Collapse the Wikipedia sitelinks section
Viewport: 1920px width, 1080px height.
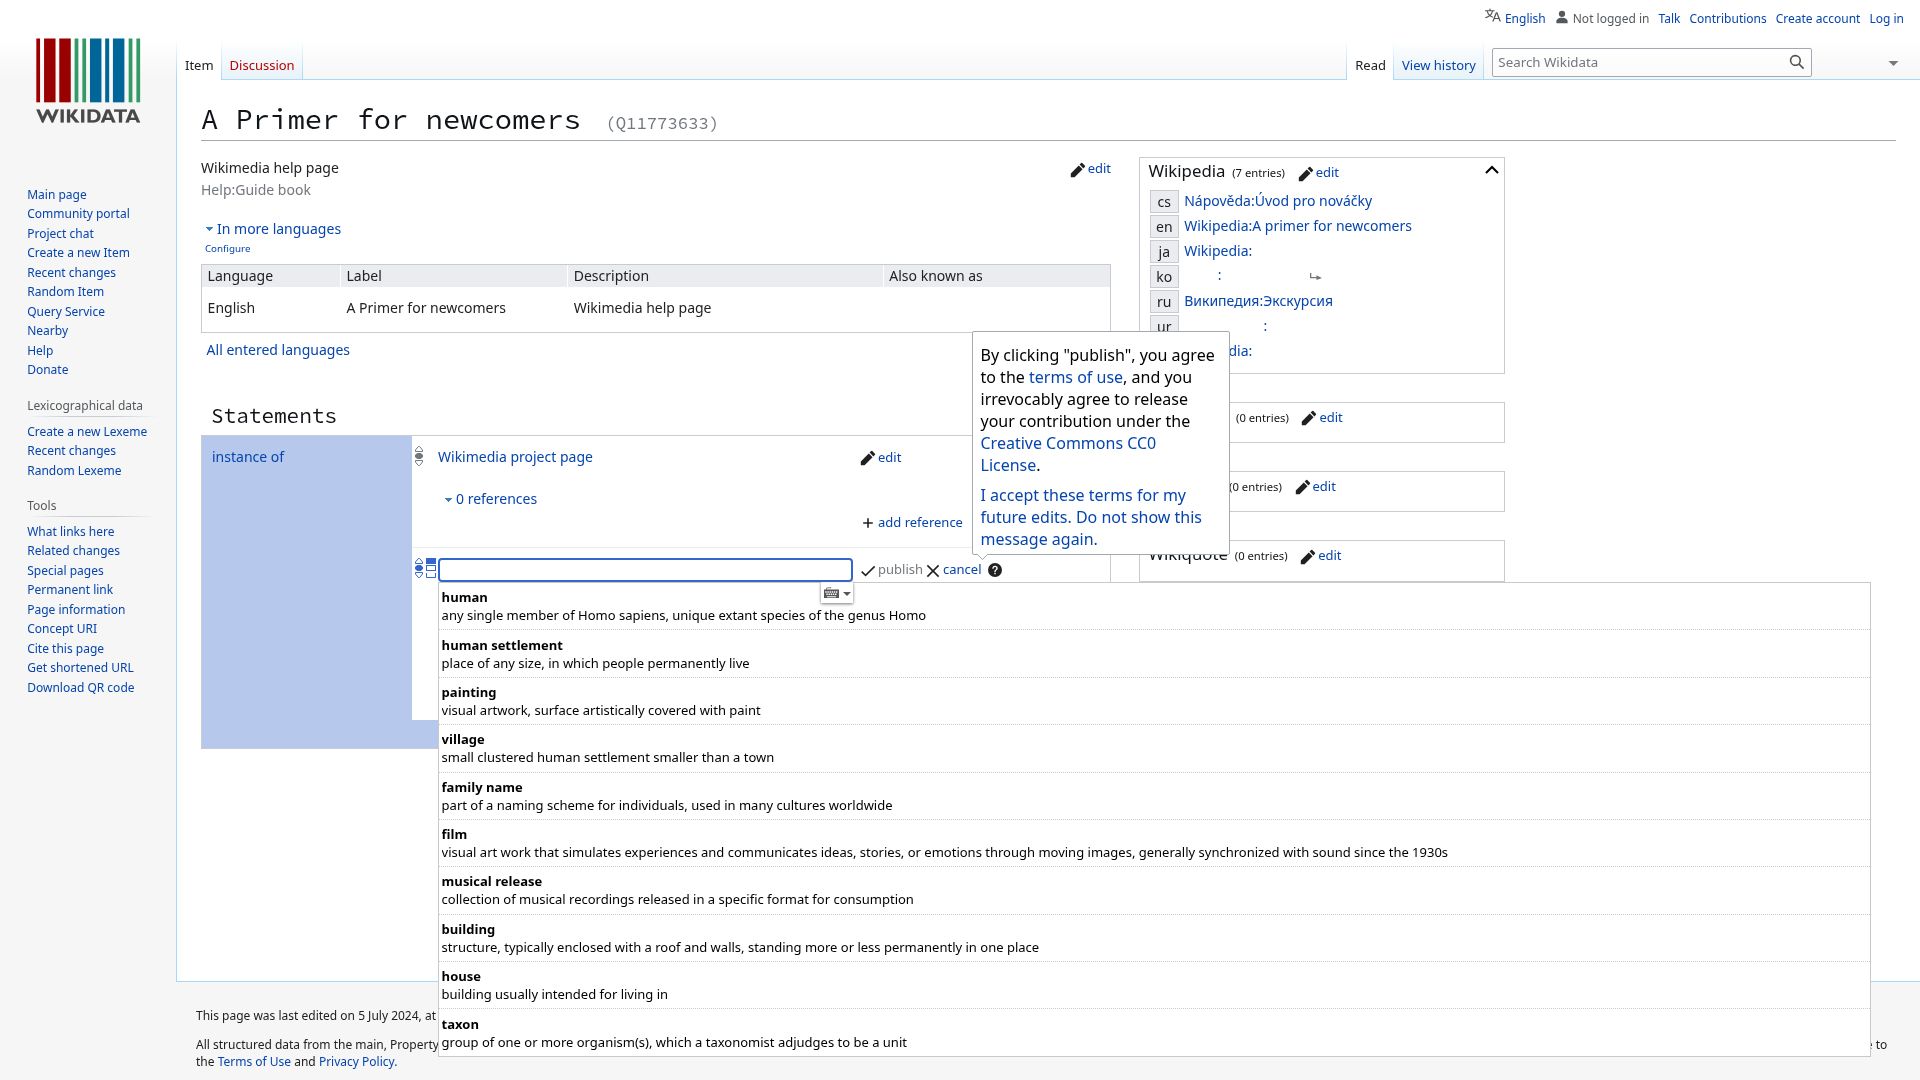pos(1491,171)
